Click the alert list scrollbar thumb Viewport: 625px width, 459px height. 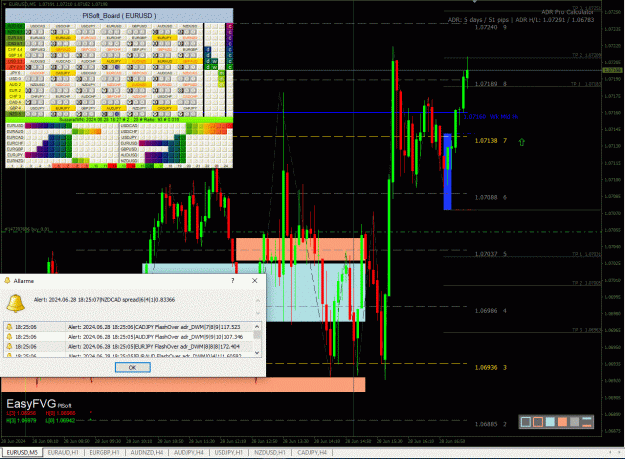pos(257,335)
